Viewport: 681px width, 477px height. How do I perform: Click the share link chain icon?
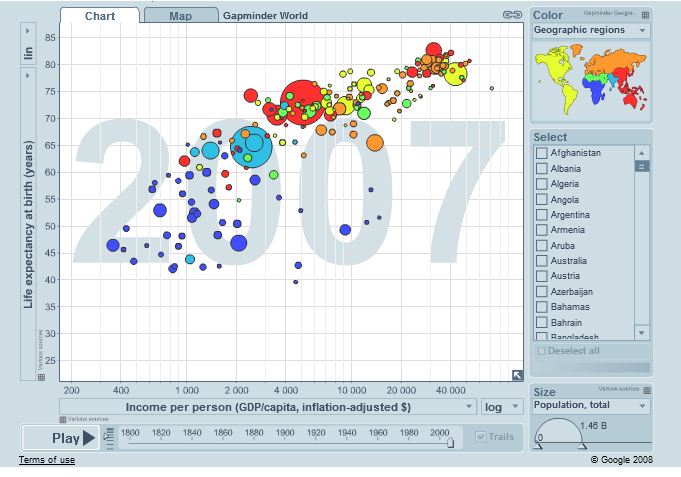tap(512, 15)
